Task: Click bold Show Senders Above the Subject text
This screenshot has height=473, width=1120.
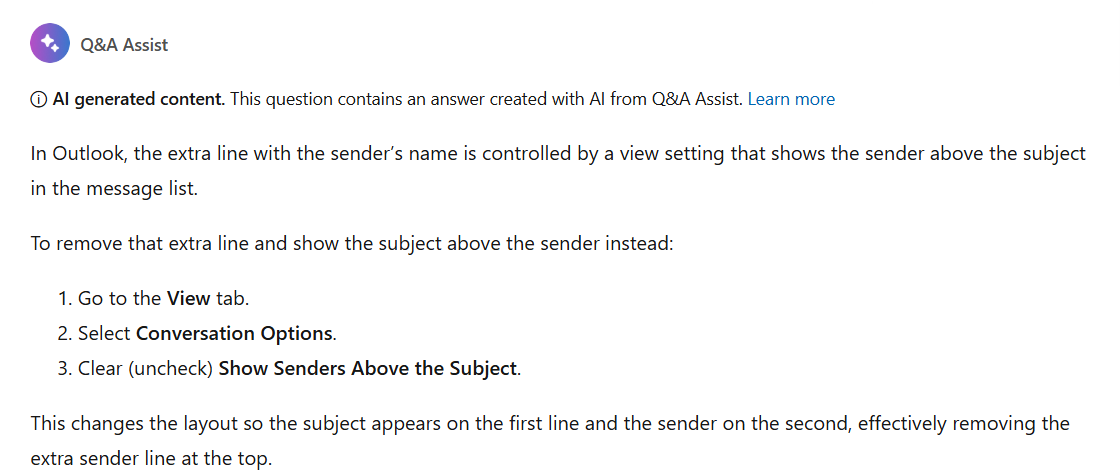Action: (x=368, y=369)
